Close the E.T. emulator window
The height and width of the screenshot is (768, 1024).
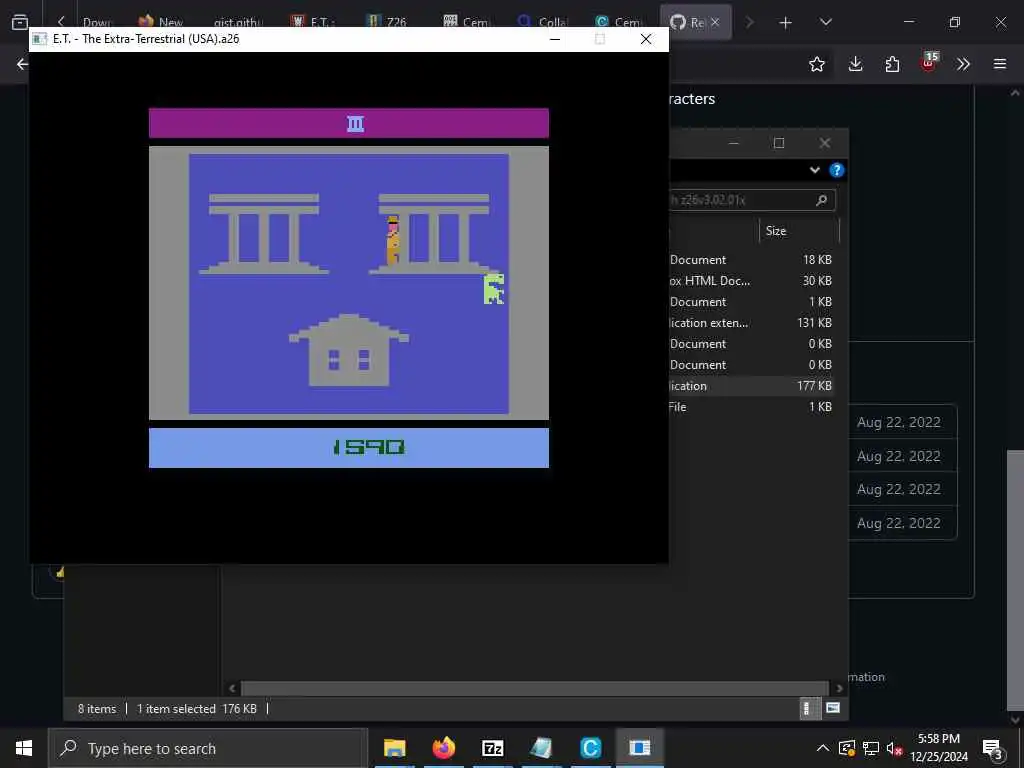pyautogui.click(x=646, y=39)
